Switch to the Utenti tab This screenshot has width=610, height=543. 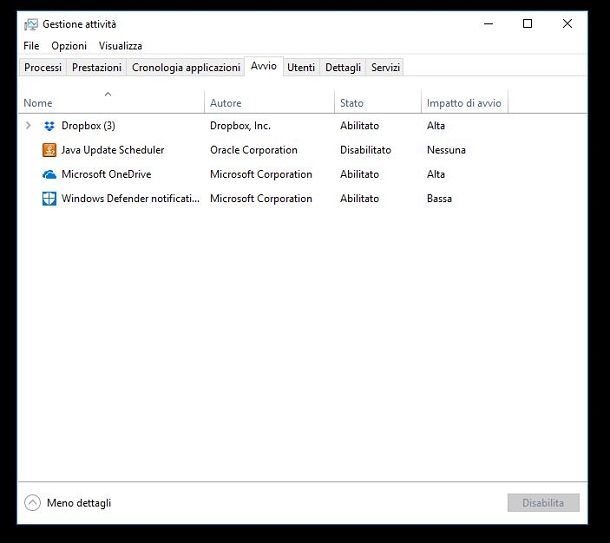tap(301, 68)
